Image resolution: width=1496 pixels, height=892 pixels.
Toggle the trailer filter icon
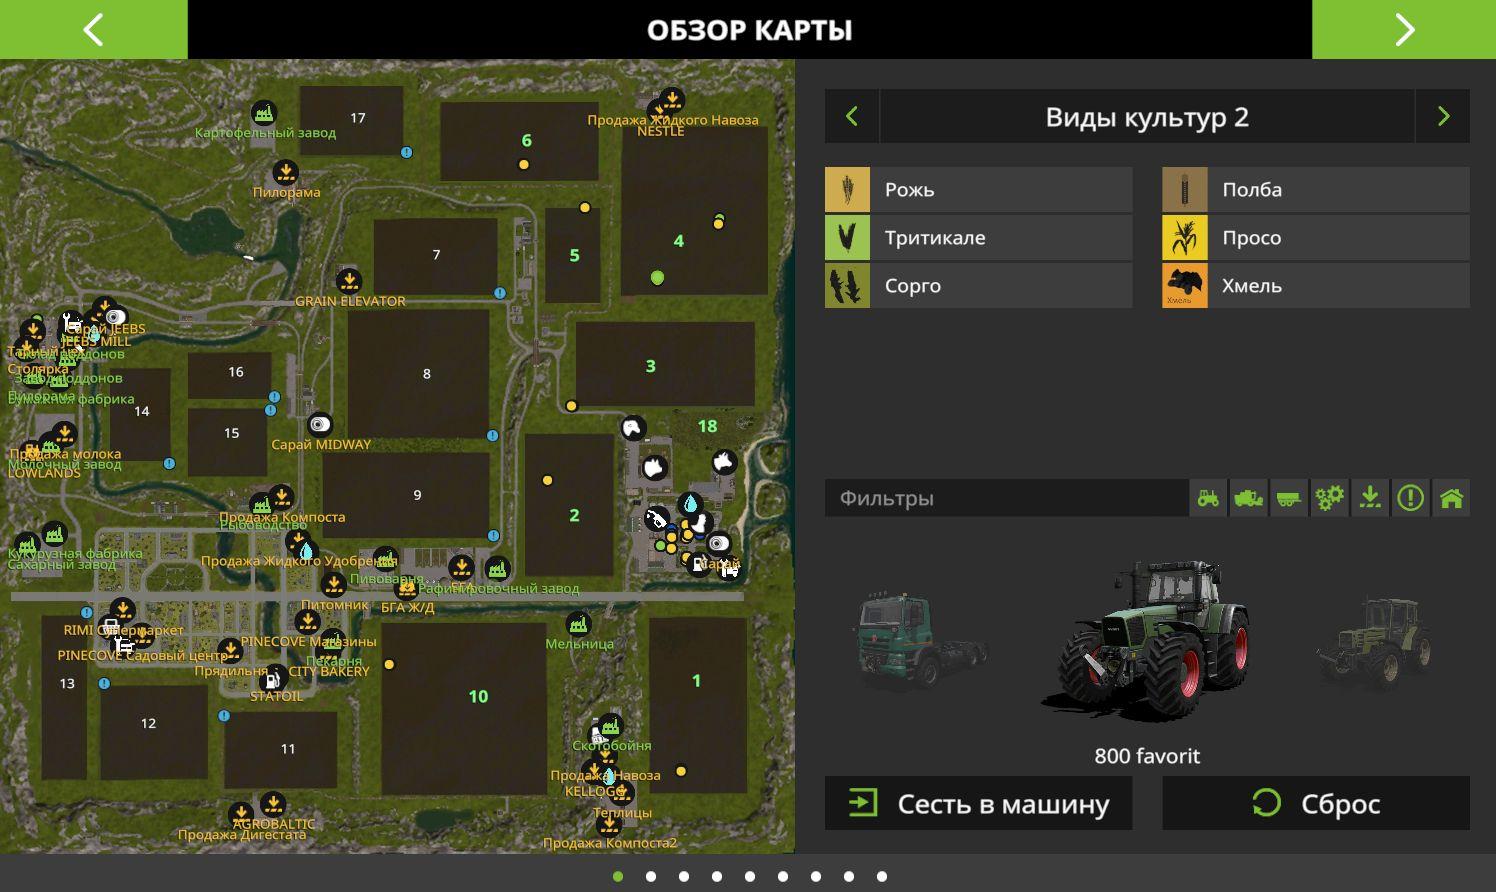[1289, 498]
